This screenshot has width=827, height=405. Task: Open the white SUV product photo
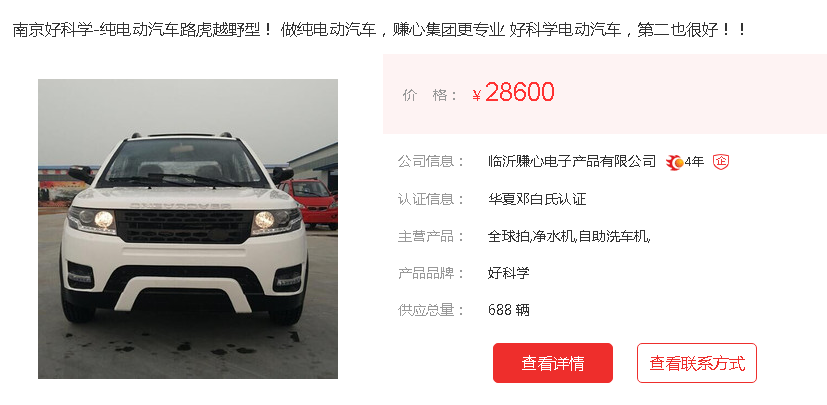tap(188, 229)
